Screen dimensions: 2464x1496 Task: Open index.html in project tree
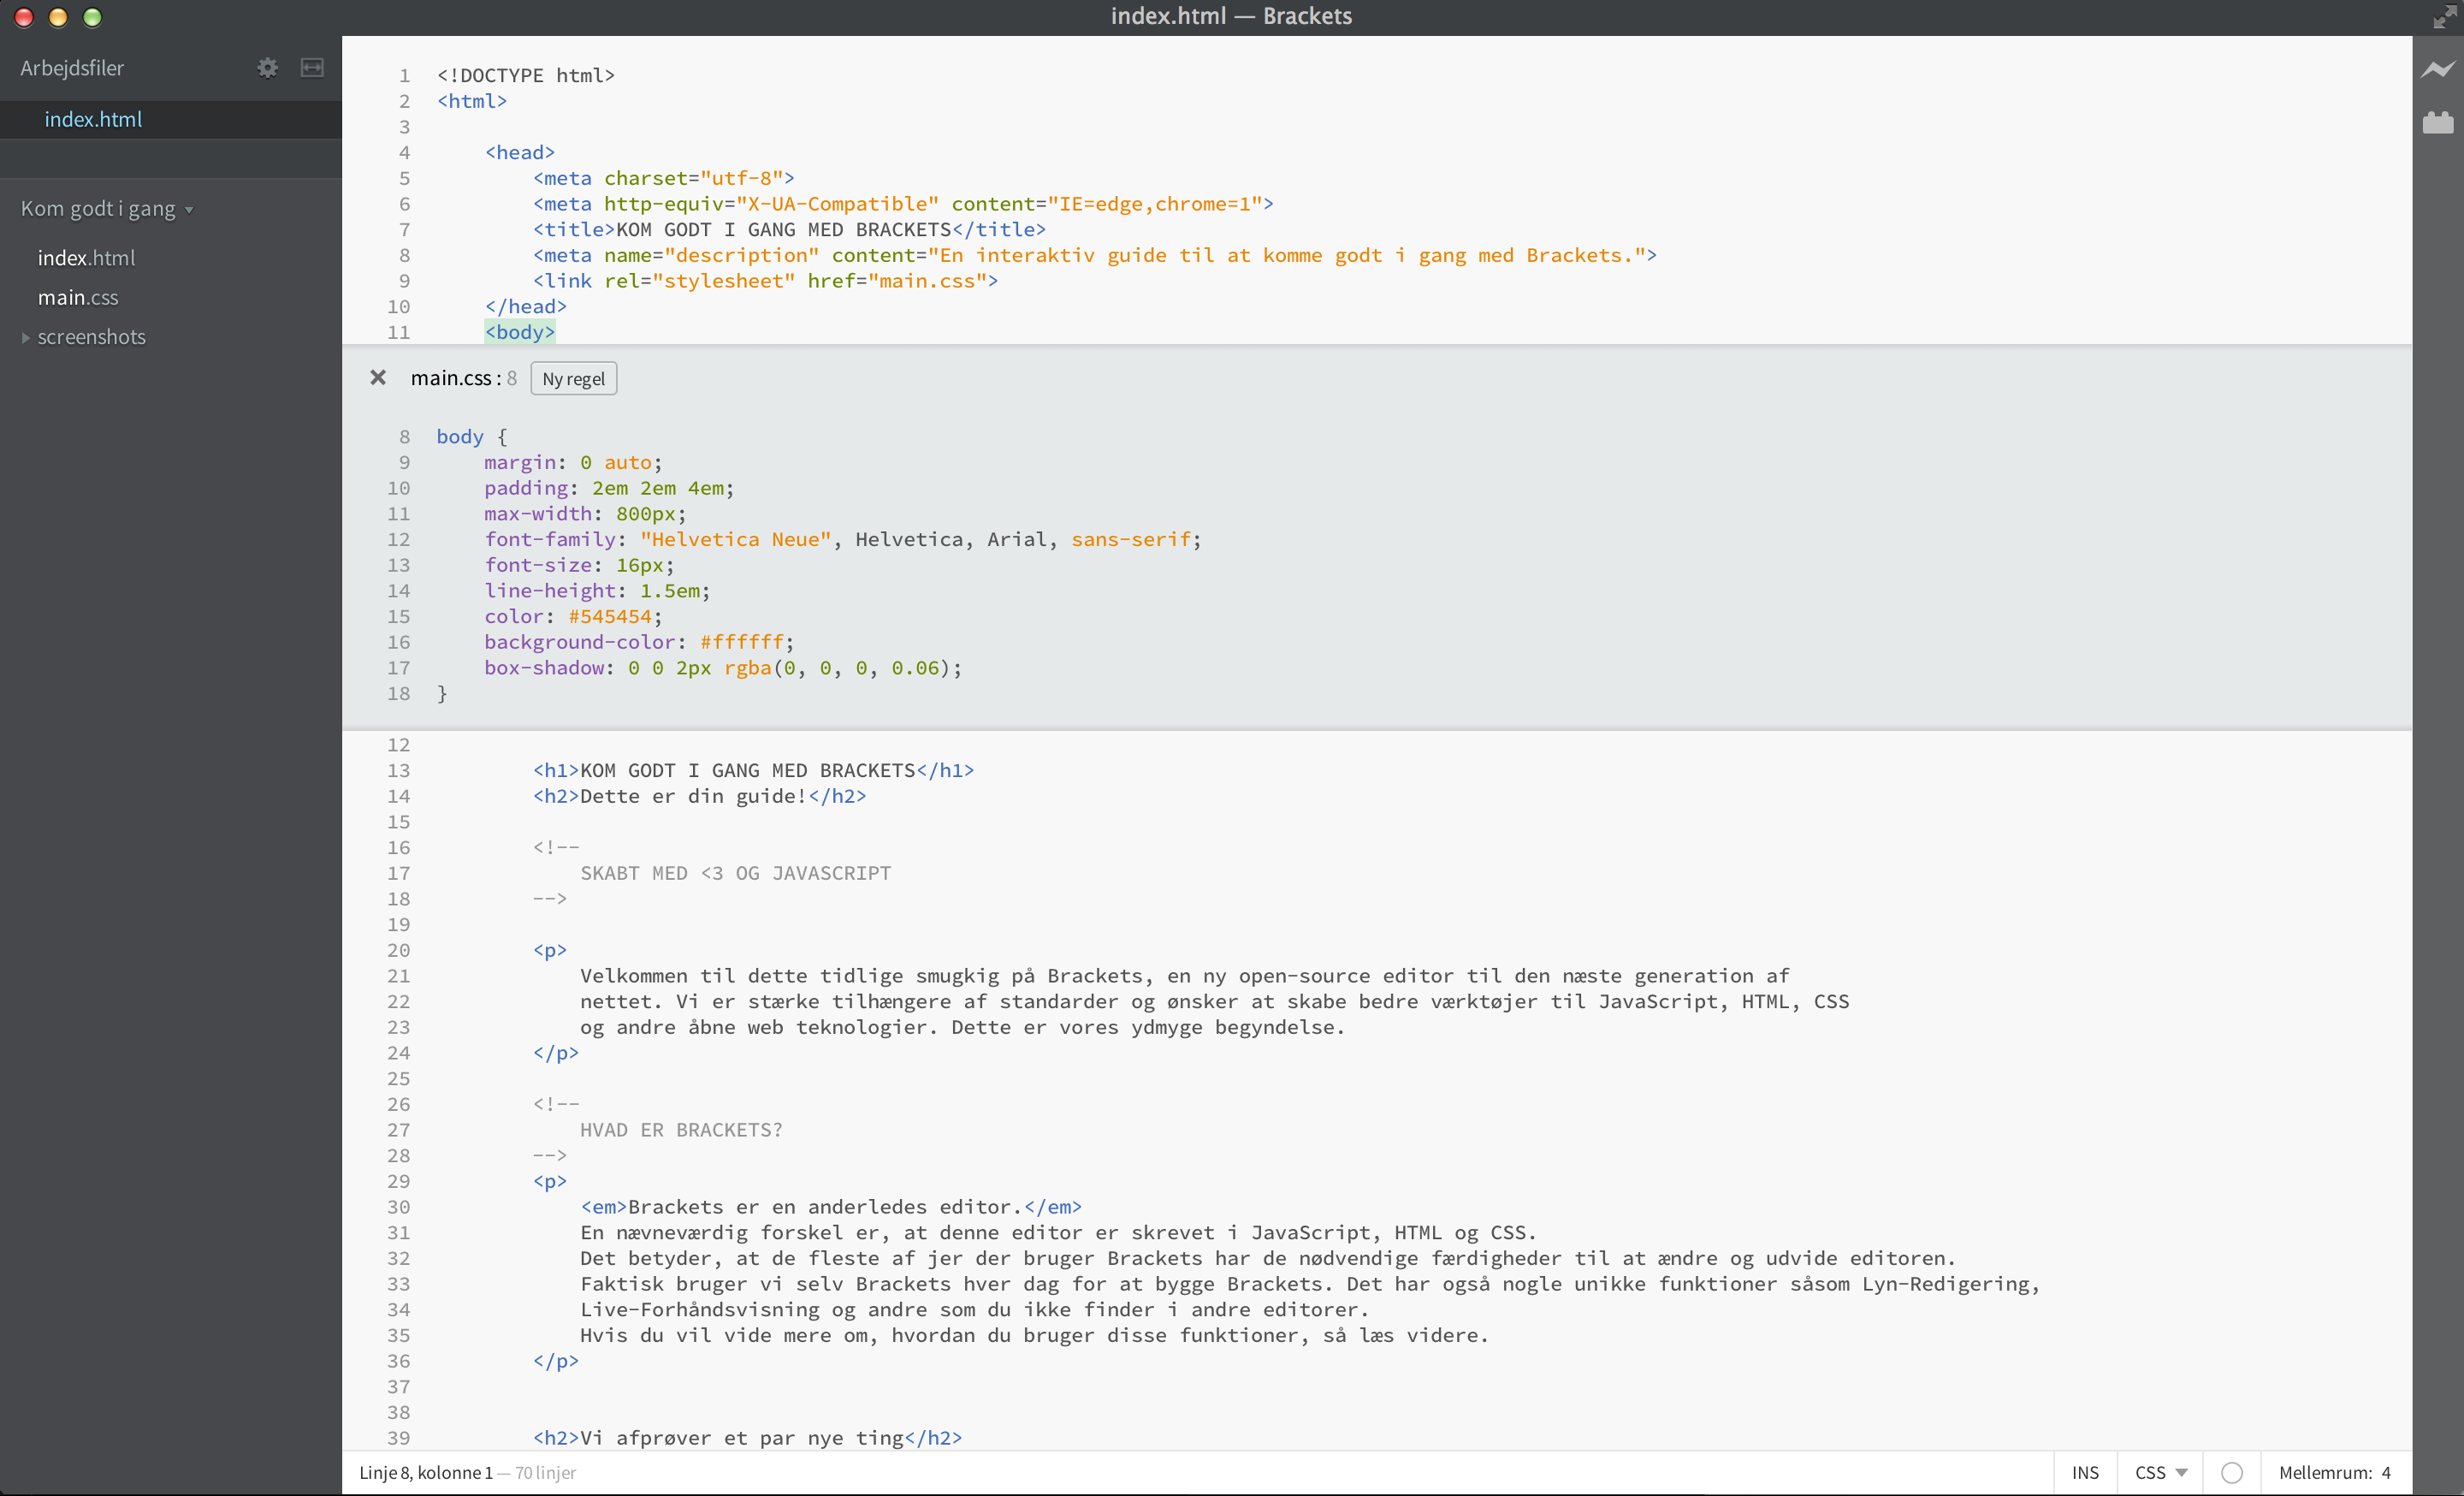86,258
